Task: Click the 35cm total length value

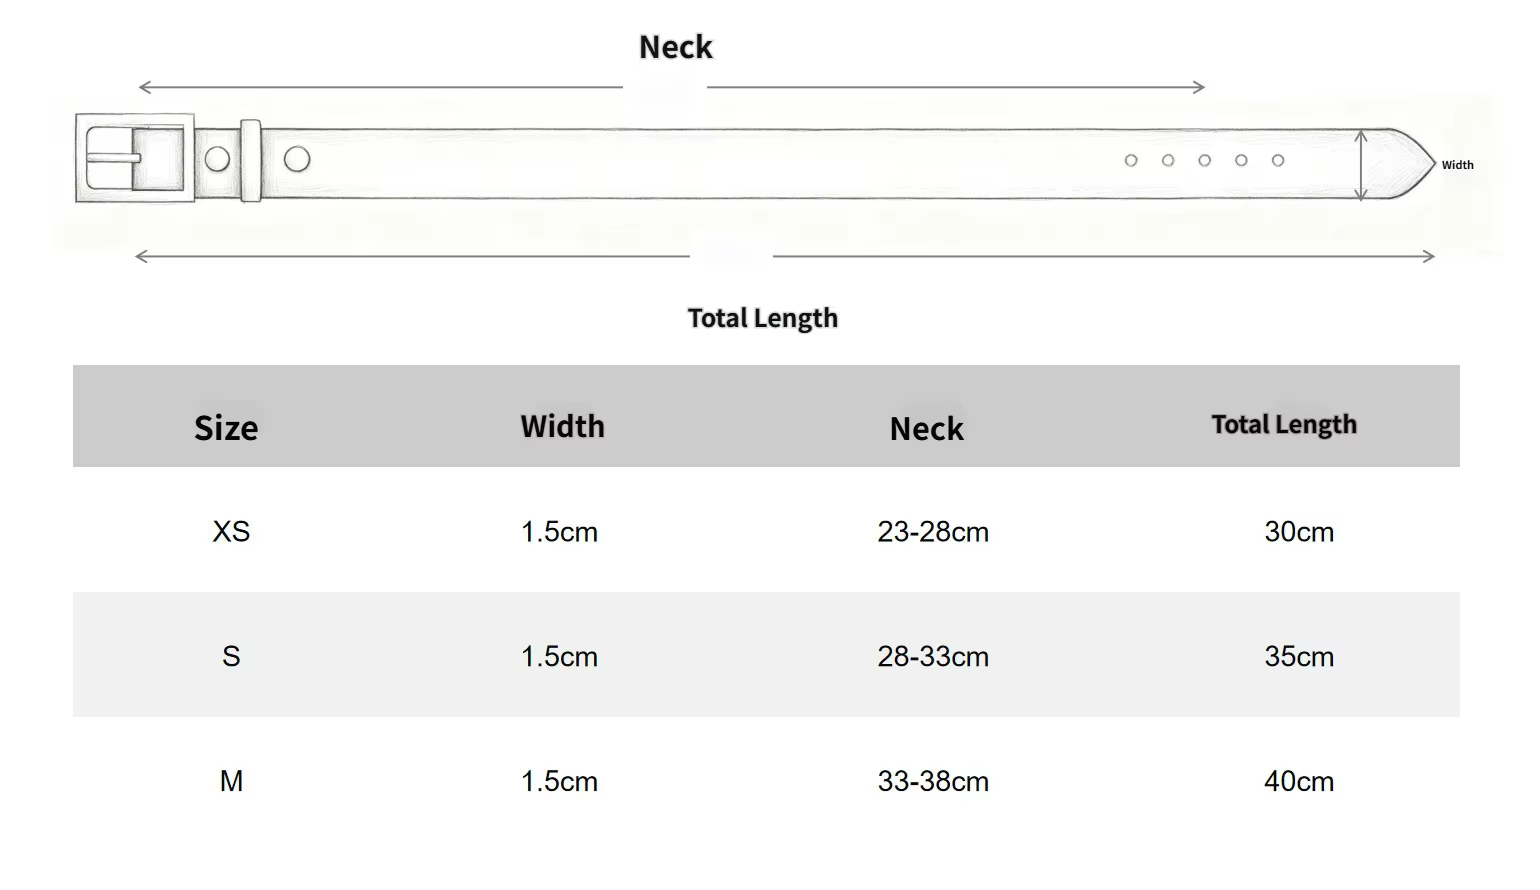Action: pos(1299,656)
